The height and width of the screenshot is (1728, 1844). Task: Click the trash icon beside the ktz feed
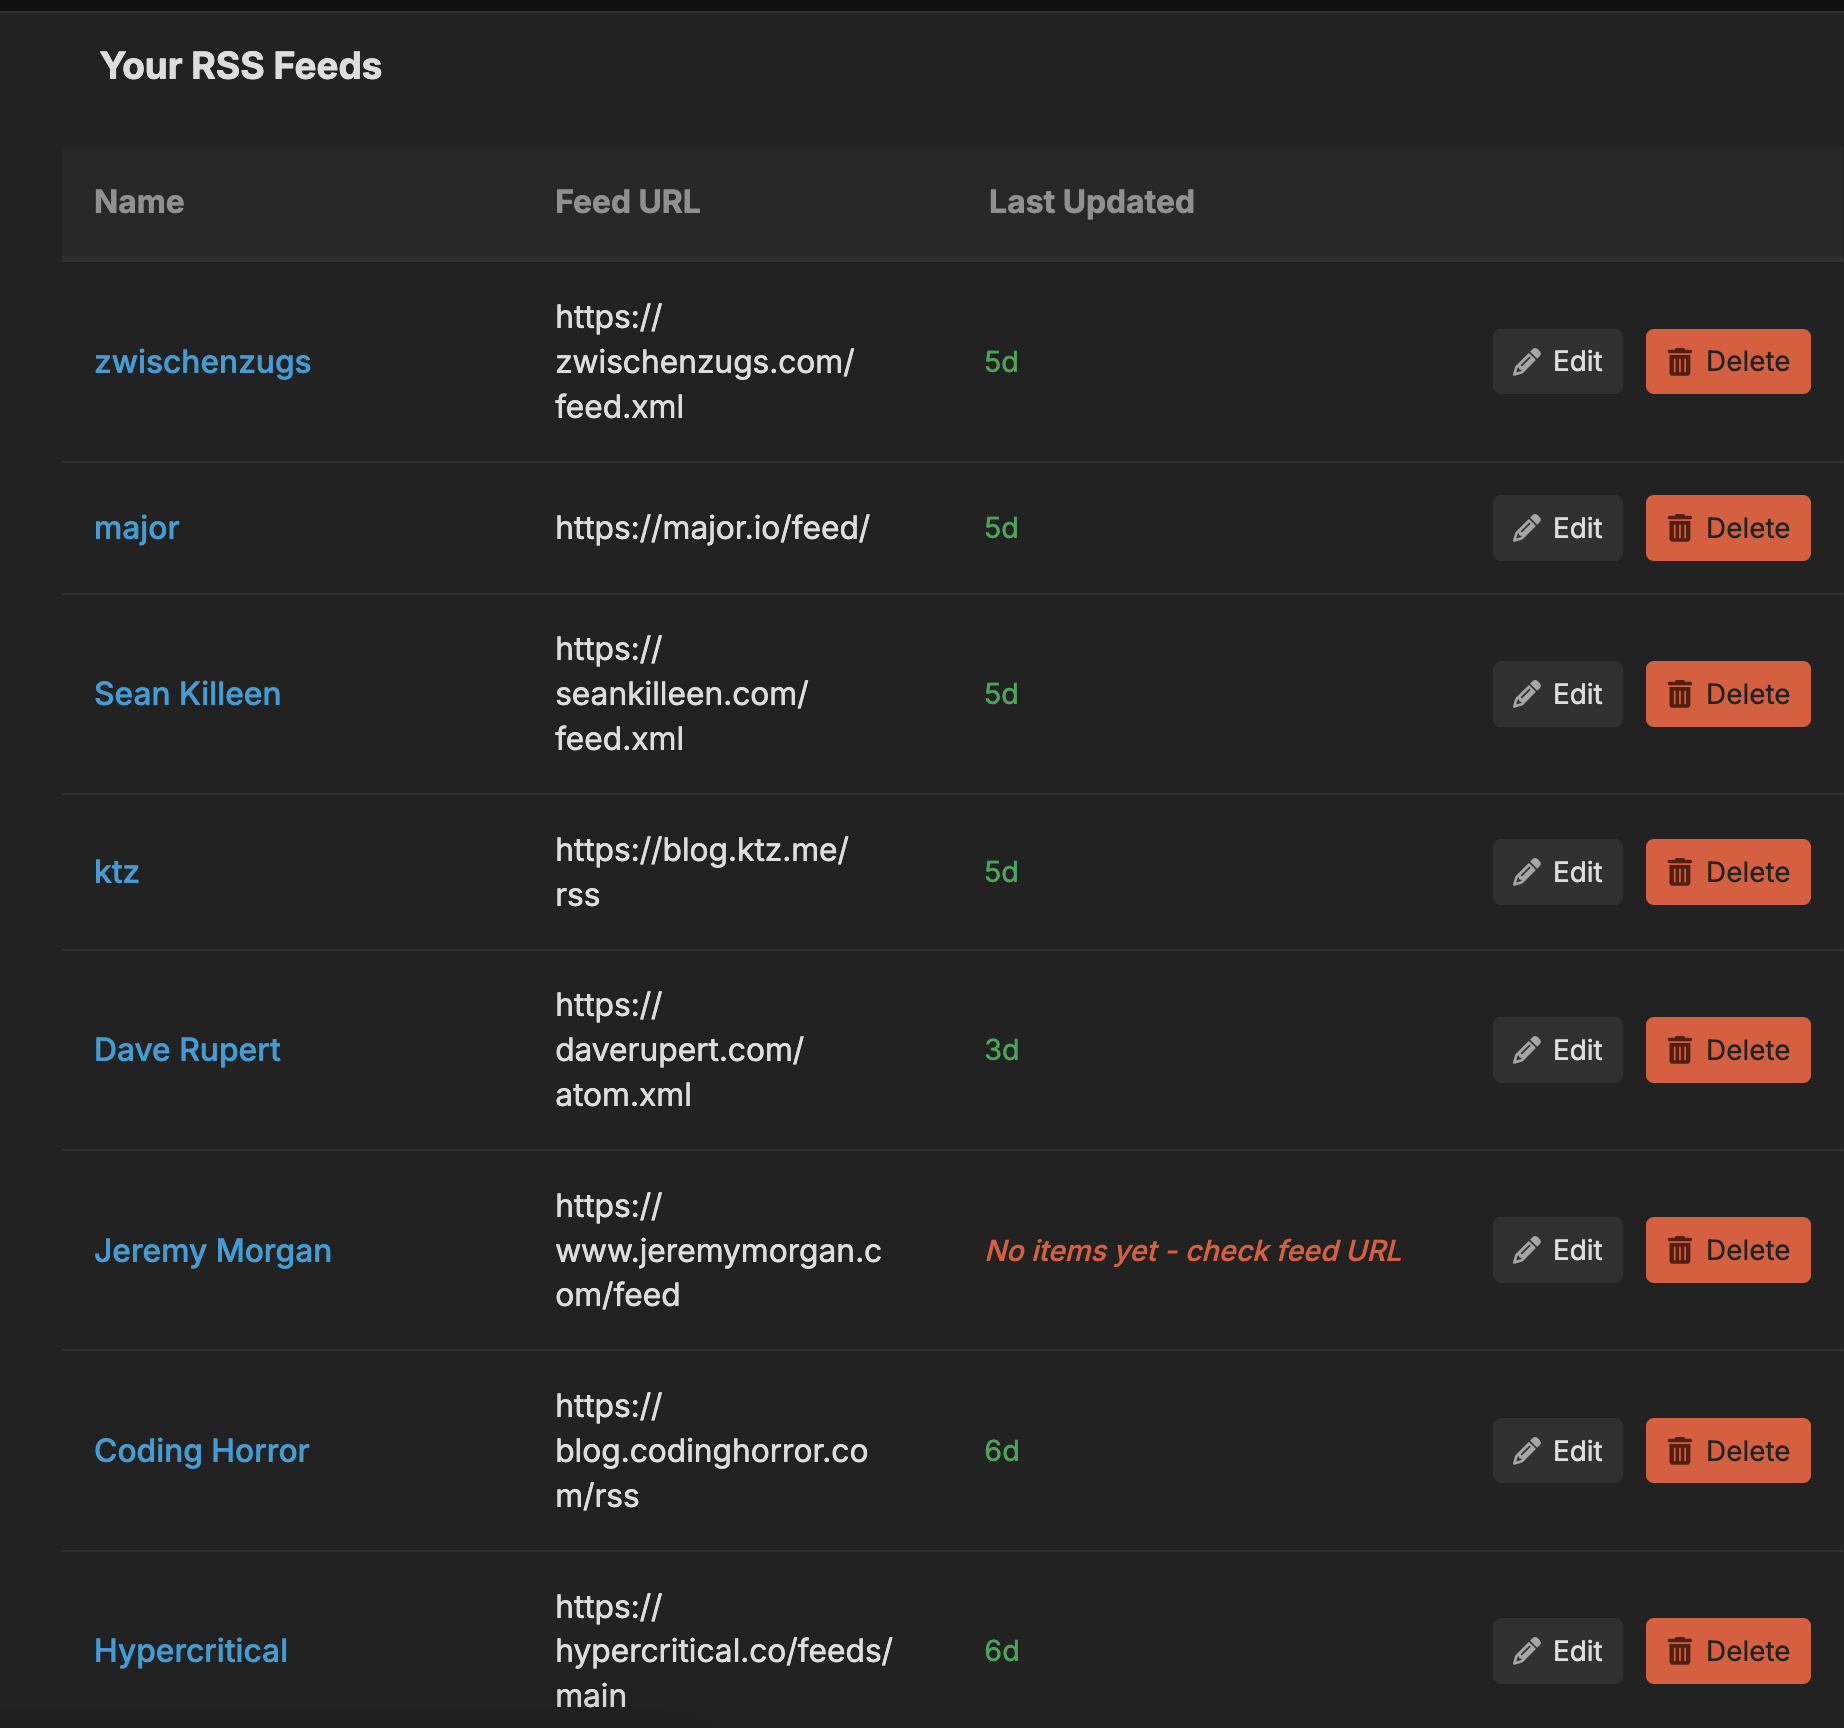(x=1681, y=871)
